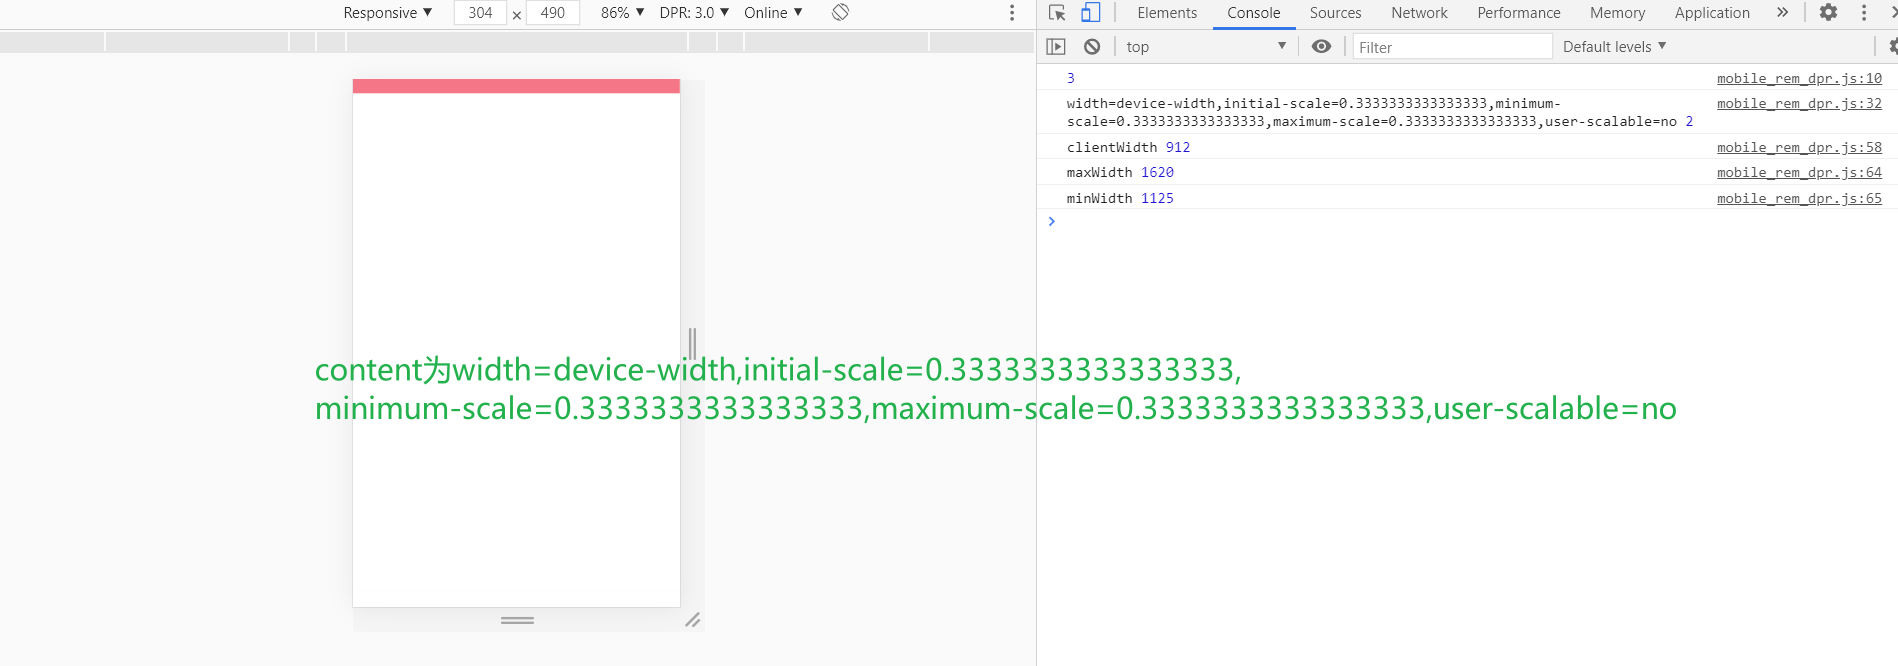Toggle the device toolbar icon
This screenshot has height=666, width=1898.
(1090, 12)
